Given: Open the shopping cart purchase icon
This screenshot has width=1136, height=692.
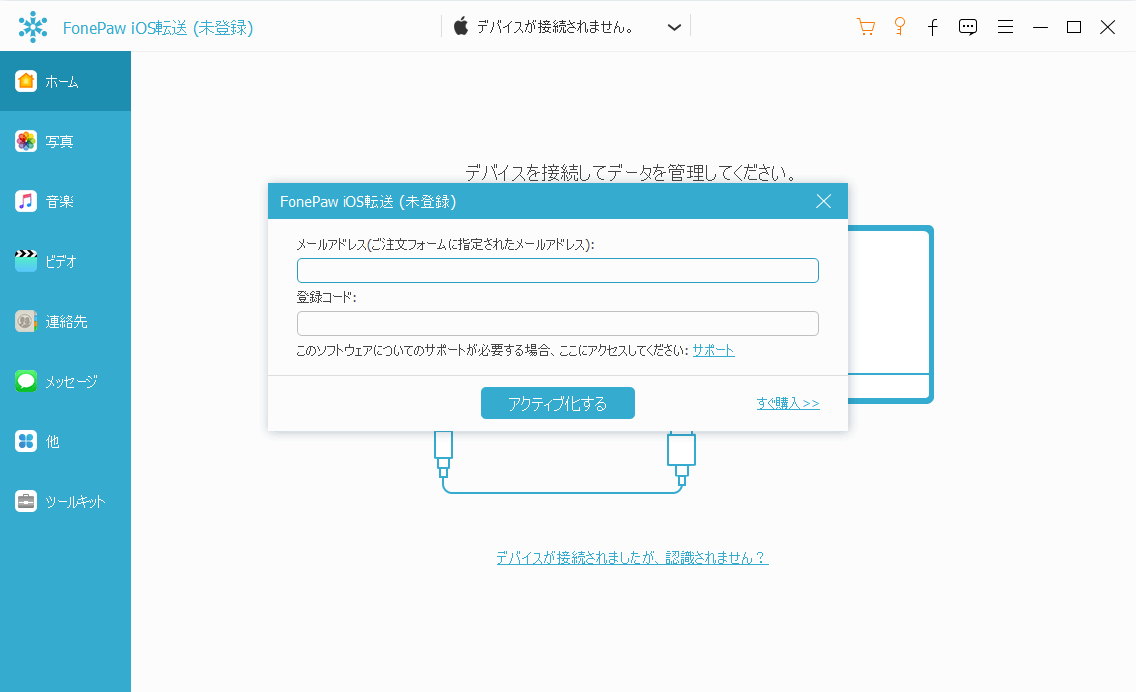Looking at the screenshot, I should (866, 28).
